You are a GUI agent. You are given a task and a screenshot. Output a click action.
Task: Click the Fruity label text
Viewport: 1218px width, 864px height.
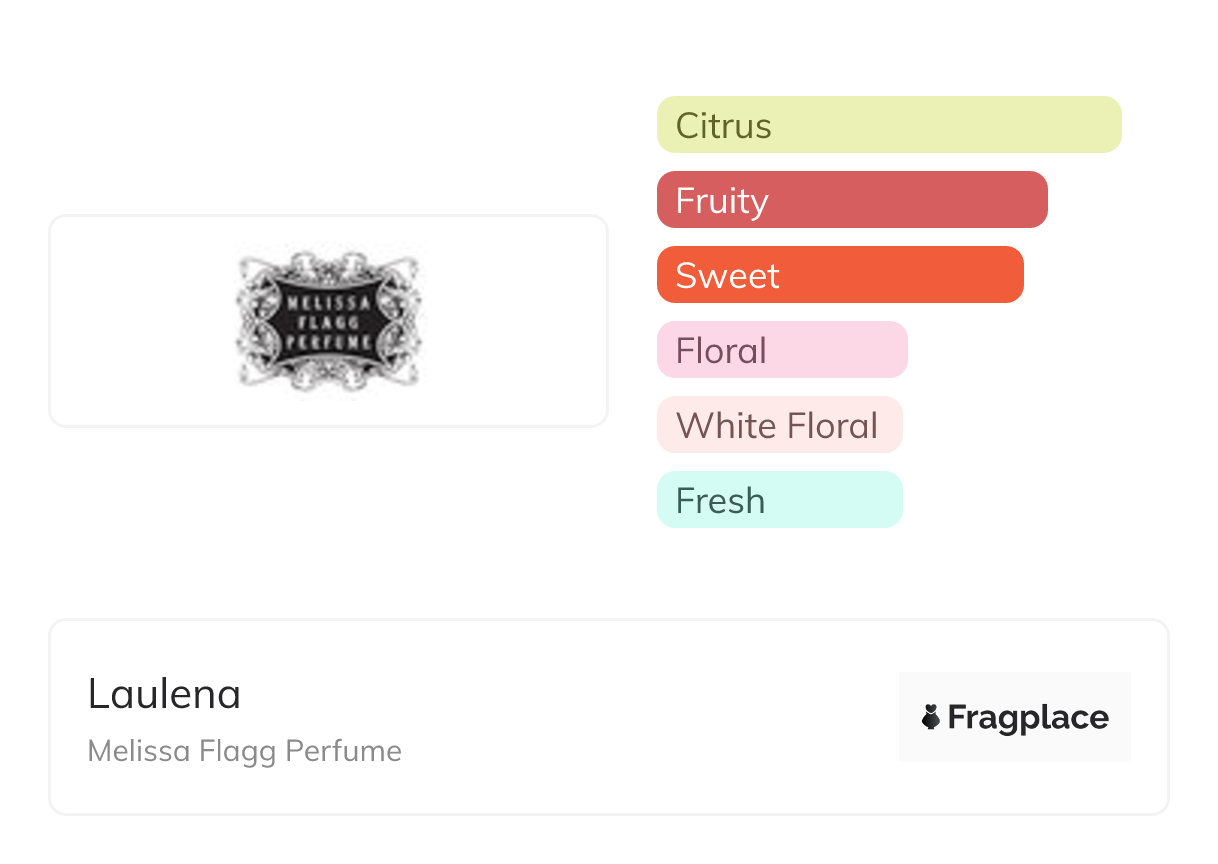pyautogui.click(x=722, y=201)
